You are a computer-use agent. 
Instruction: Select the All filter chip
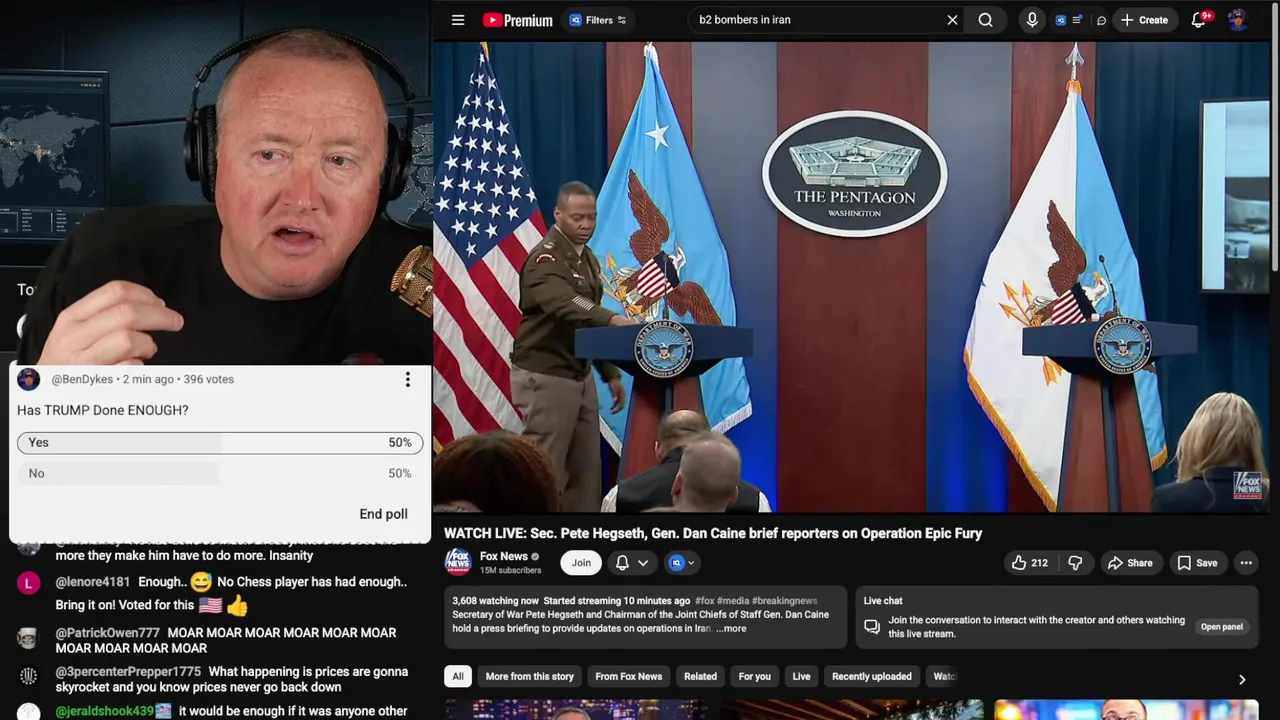tap(458, 677)
